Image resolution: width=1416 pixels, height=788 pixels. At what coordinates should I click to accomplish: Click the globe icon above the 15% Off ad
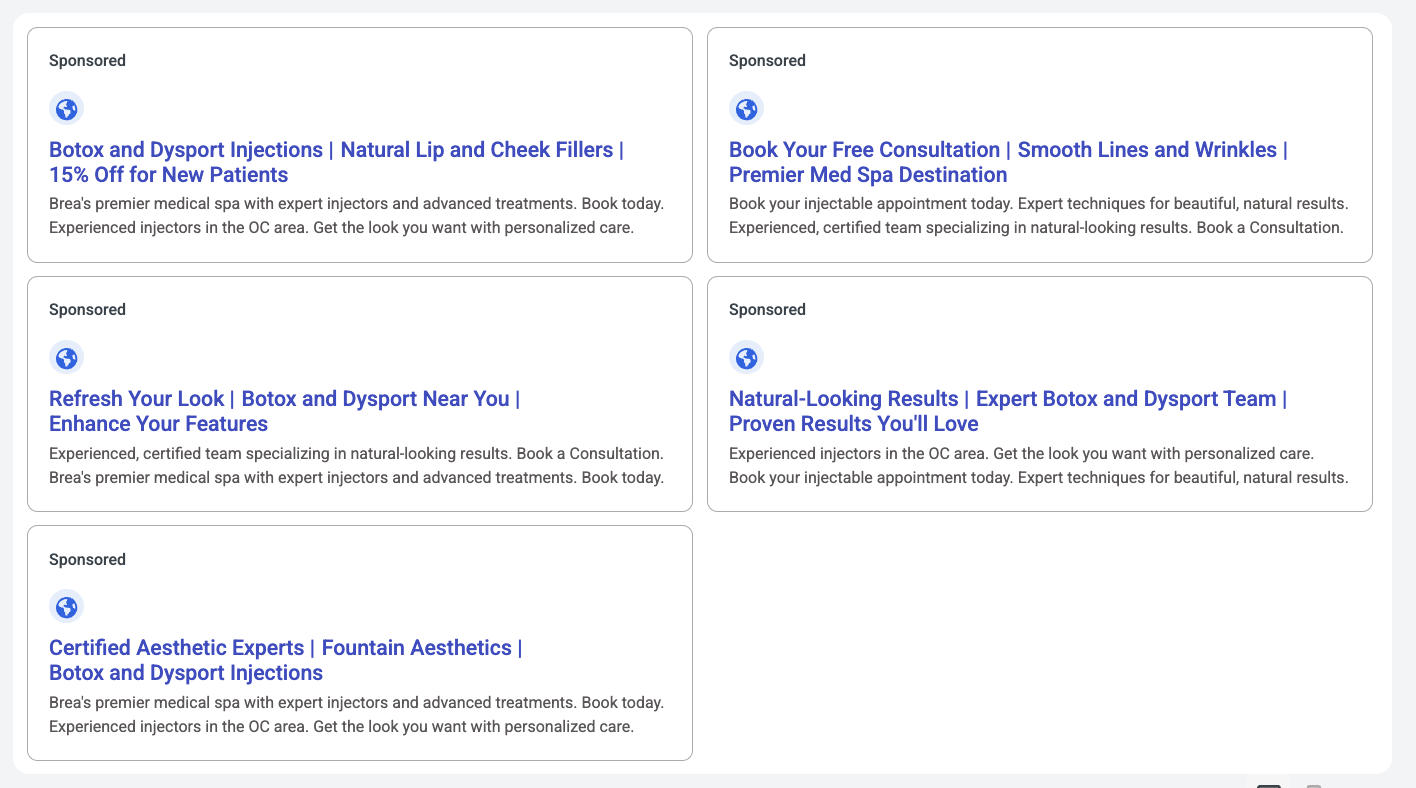tap(66, 109)
